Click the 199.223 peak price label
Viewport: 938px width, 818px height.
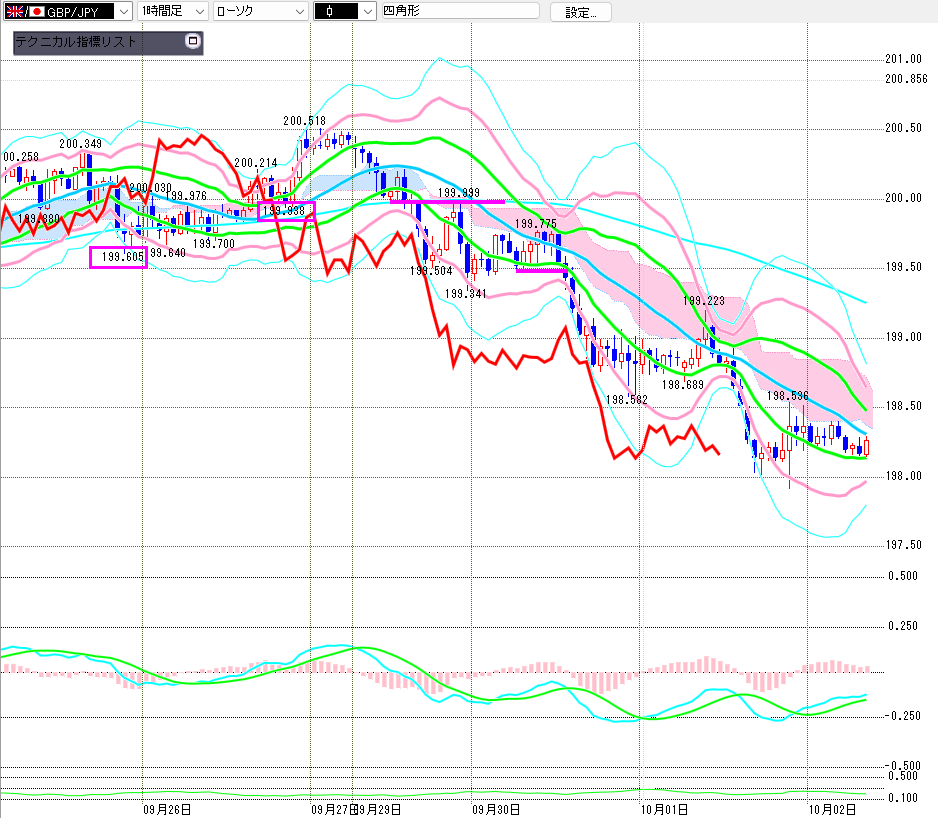(704, 300)
